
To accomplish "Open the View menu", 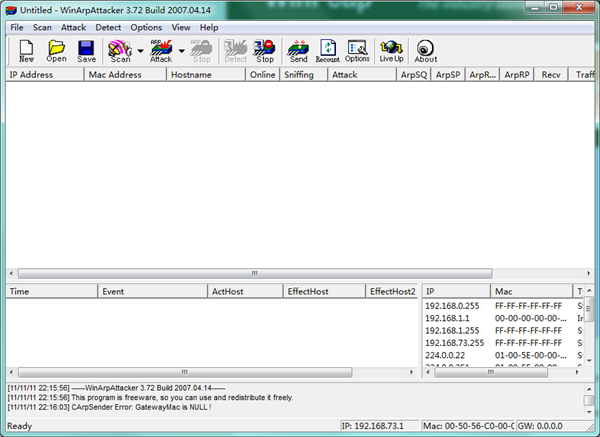I will pyautogui.click(x=181, y=28).
